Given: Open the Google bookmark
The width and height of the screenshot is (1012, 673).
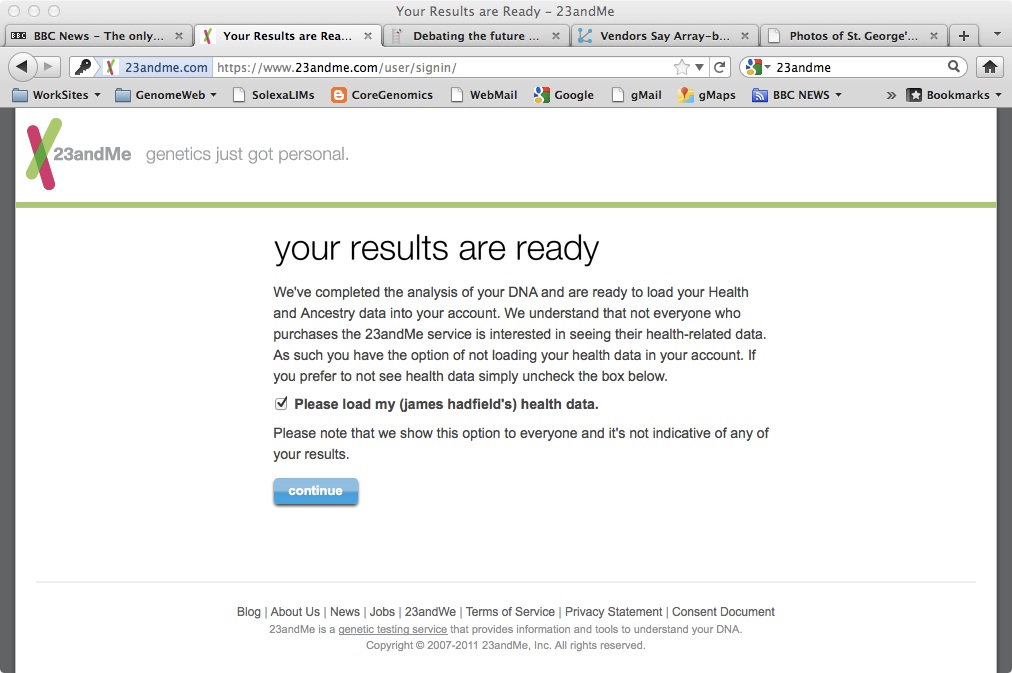Looking at the screenshot, I should [x=563, y=95].
